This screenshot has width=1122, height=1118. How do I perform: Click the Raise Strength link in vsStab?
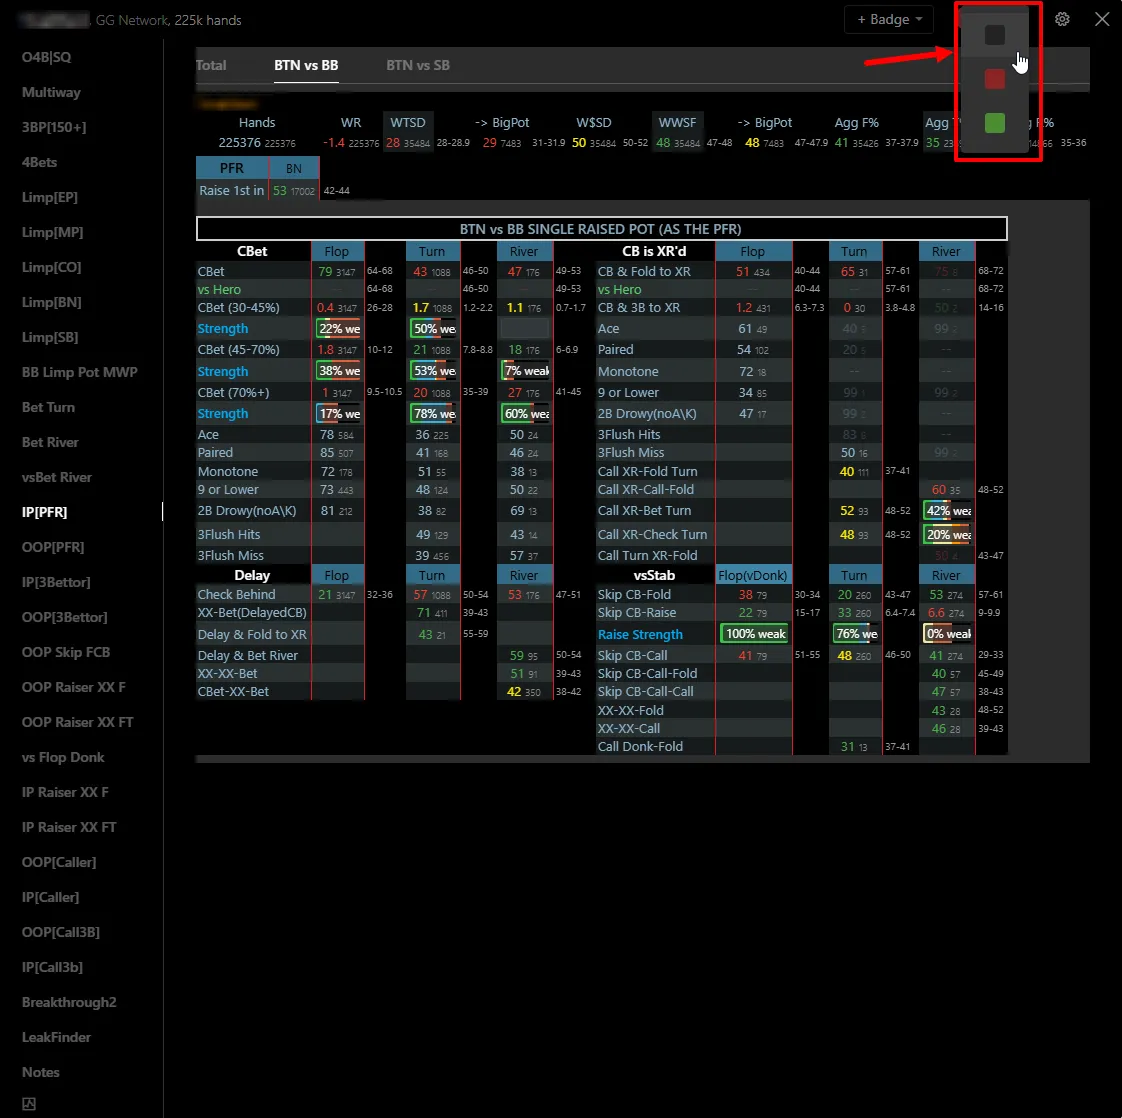pos(640,634)
